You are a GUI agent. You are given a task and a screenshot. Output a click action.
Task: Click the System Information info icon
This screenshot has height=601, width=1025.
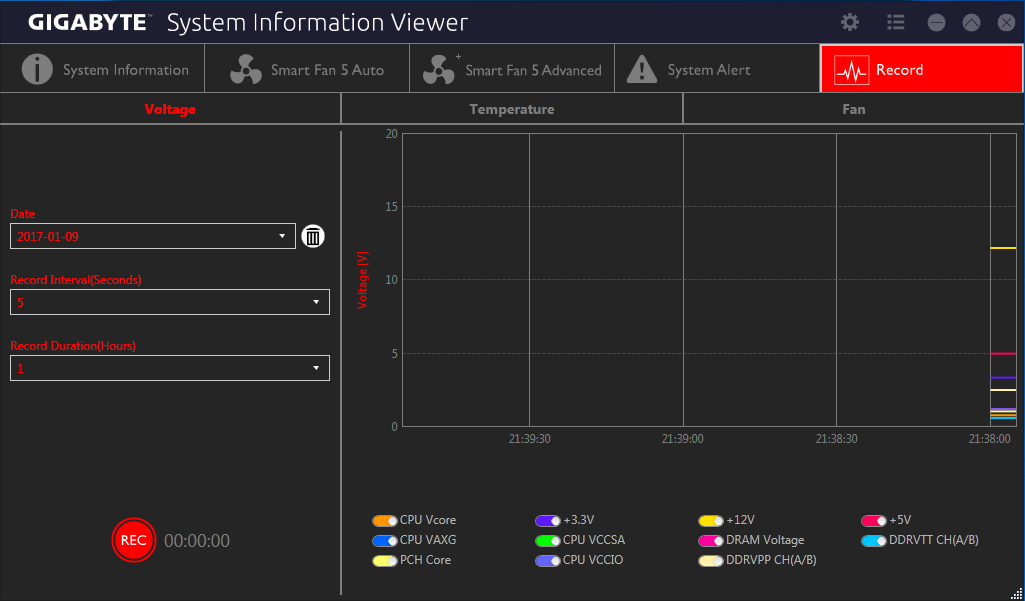tap(37, 69)
